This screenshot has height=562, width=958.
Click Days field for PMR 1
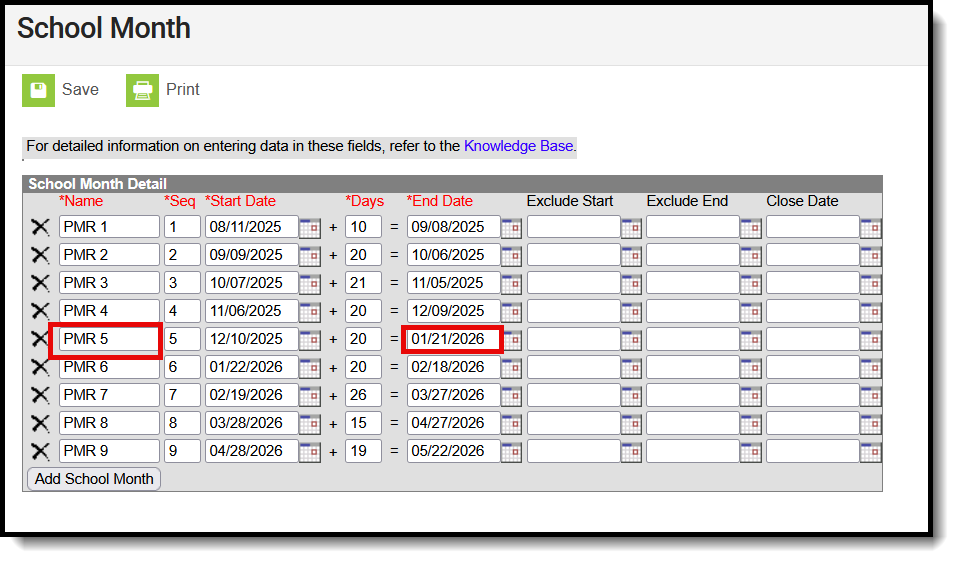(363, 227)
